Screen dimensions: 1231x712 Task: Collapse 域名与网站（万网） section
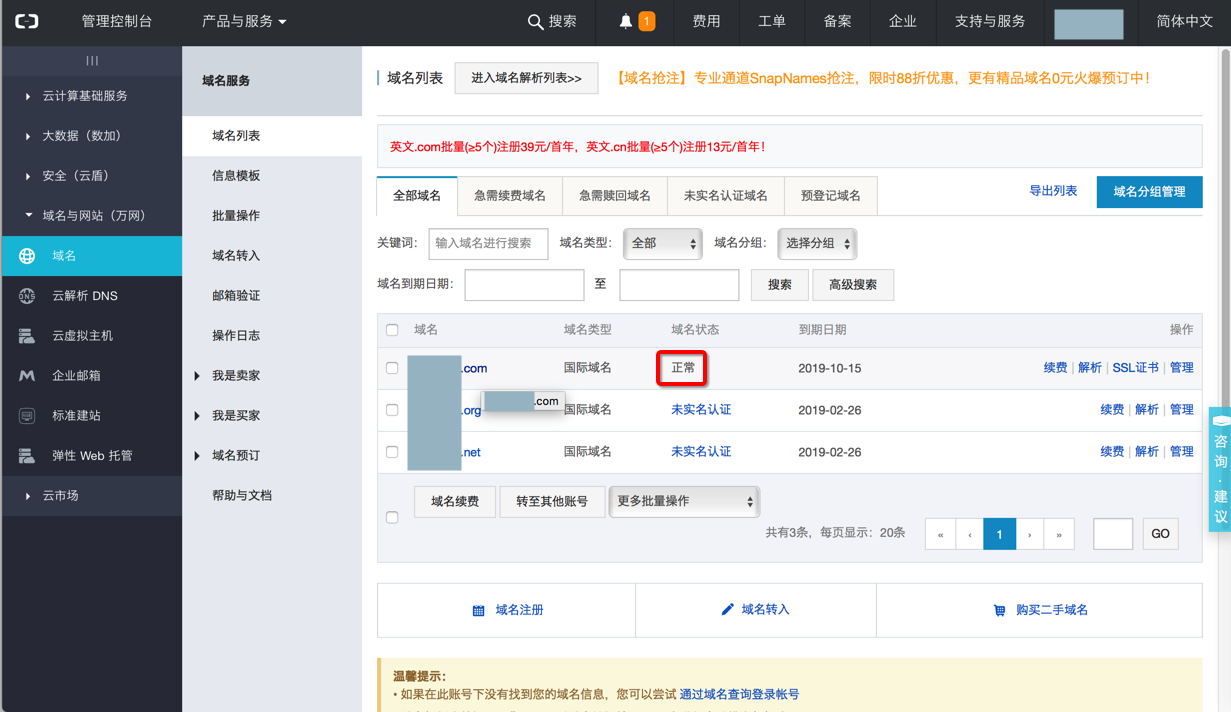tap(92, 216)
